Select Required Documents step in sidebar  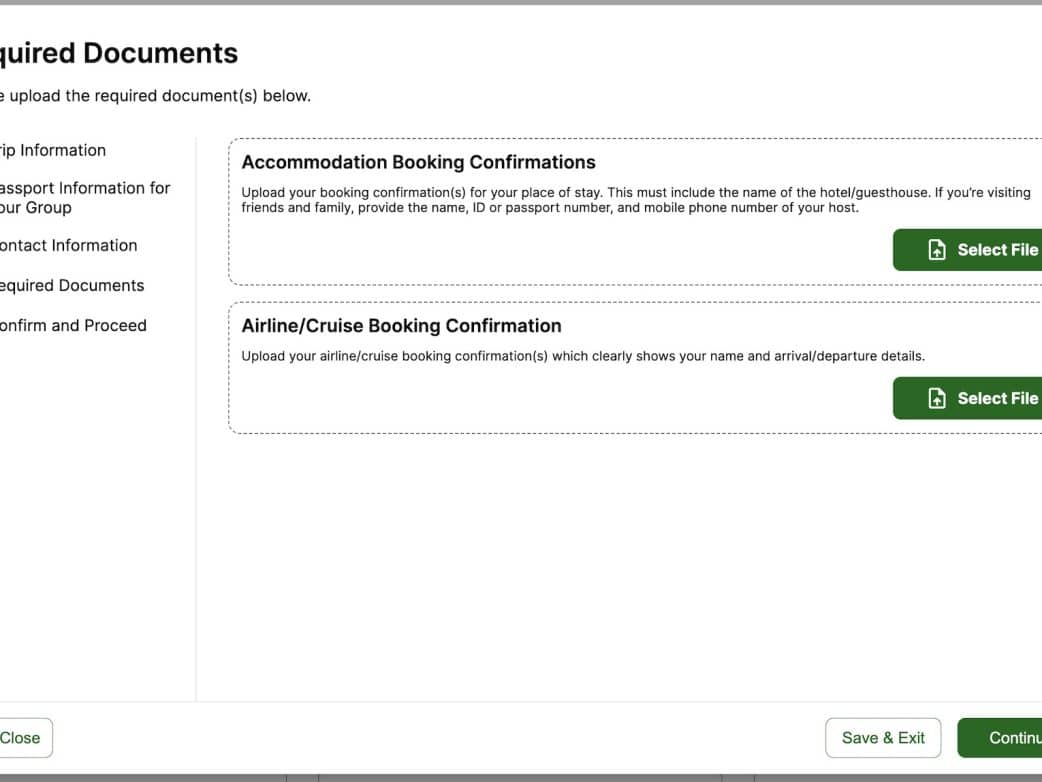click(71, 285)
